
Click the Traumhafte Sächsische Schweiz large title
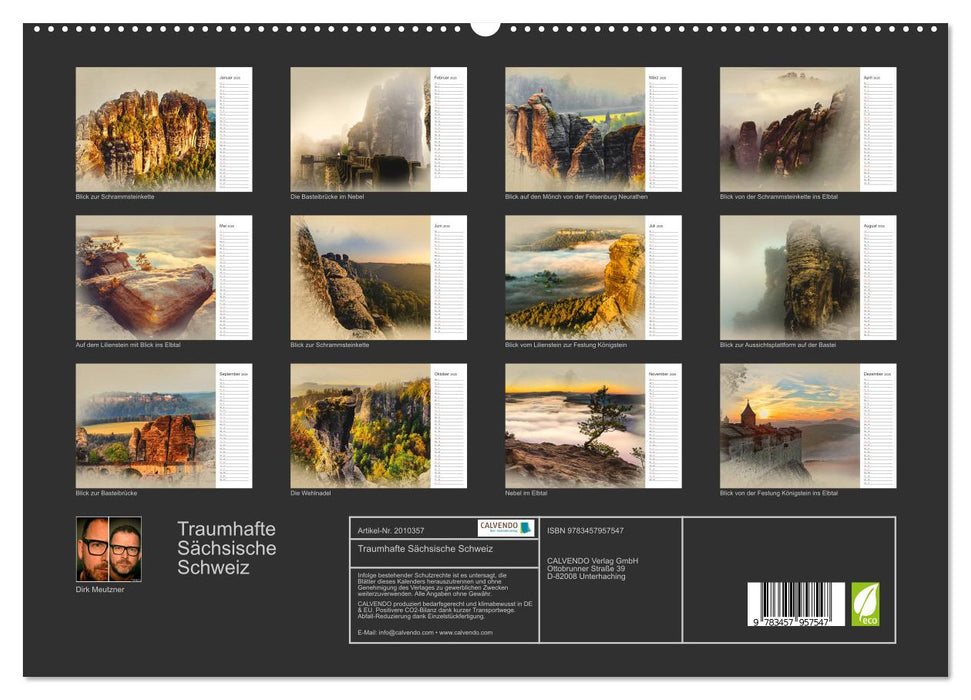pyautogui.click(x=227, y=548)
